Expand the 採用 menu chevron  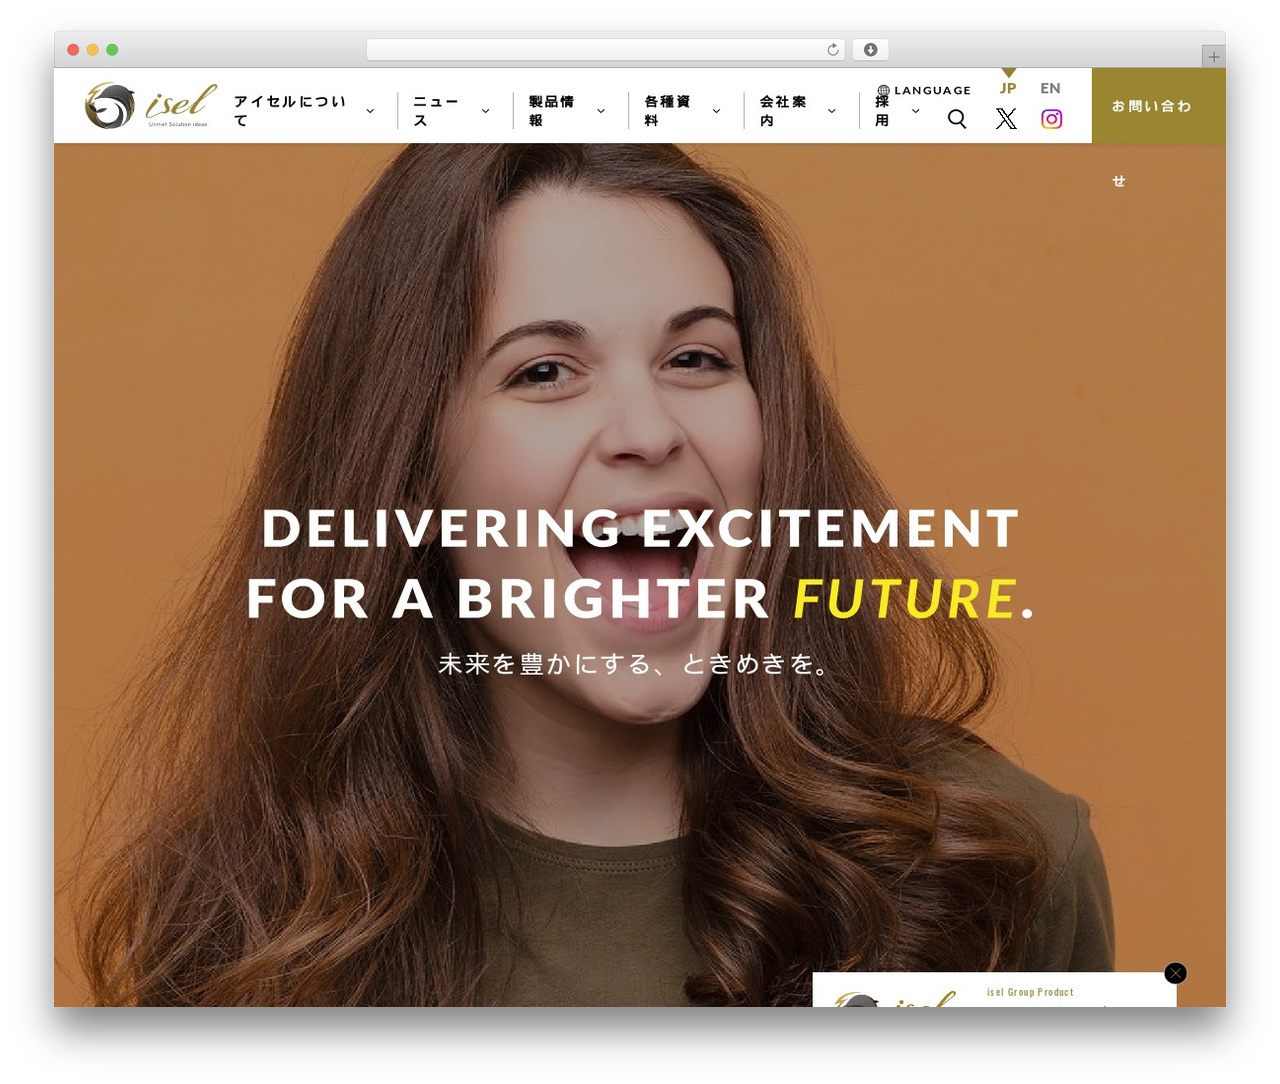click(x=915, y=111)
